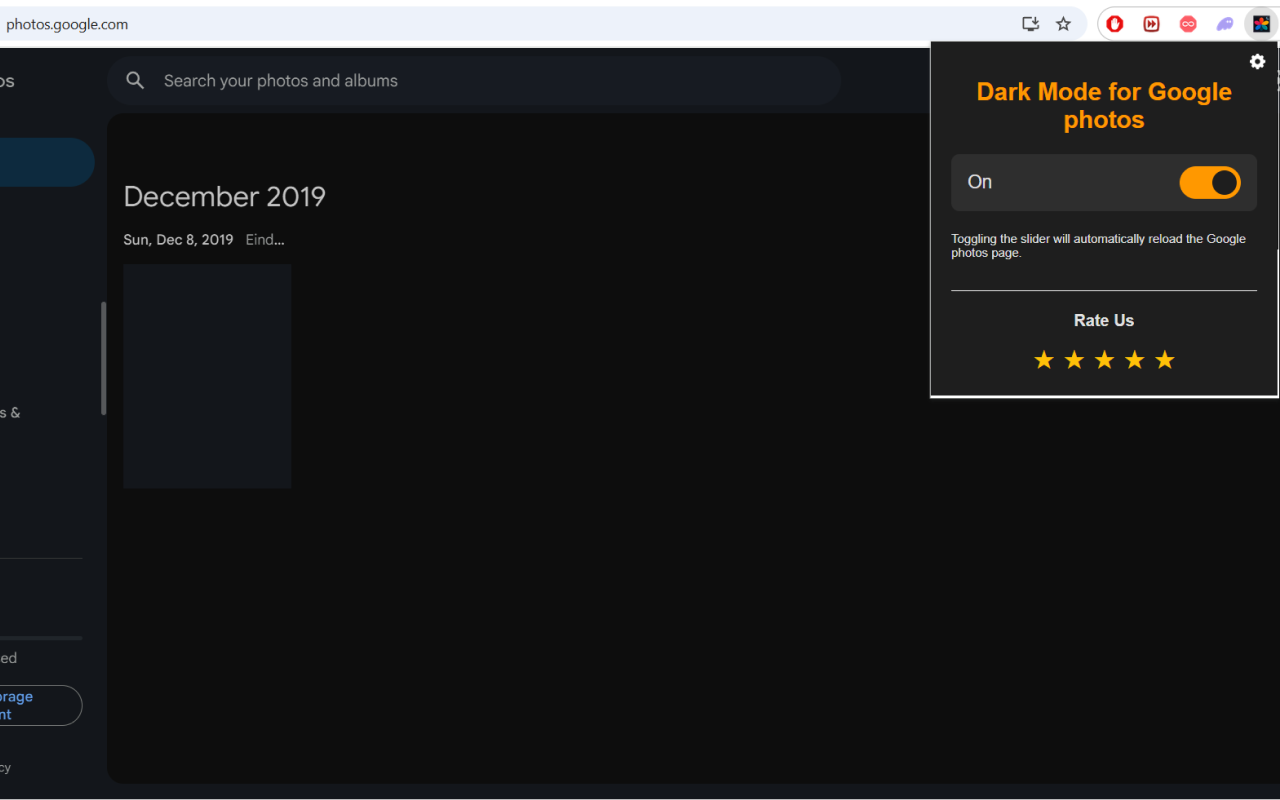Click the Toggling the slider reload note

[1098, 246]
